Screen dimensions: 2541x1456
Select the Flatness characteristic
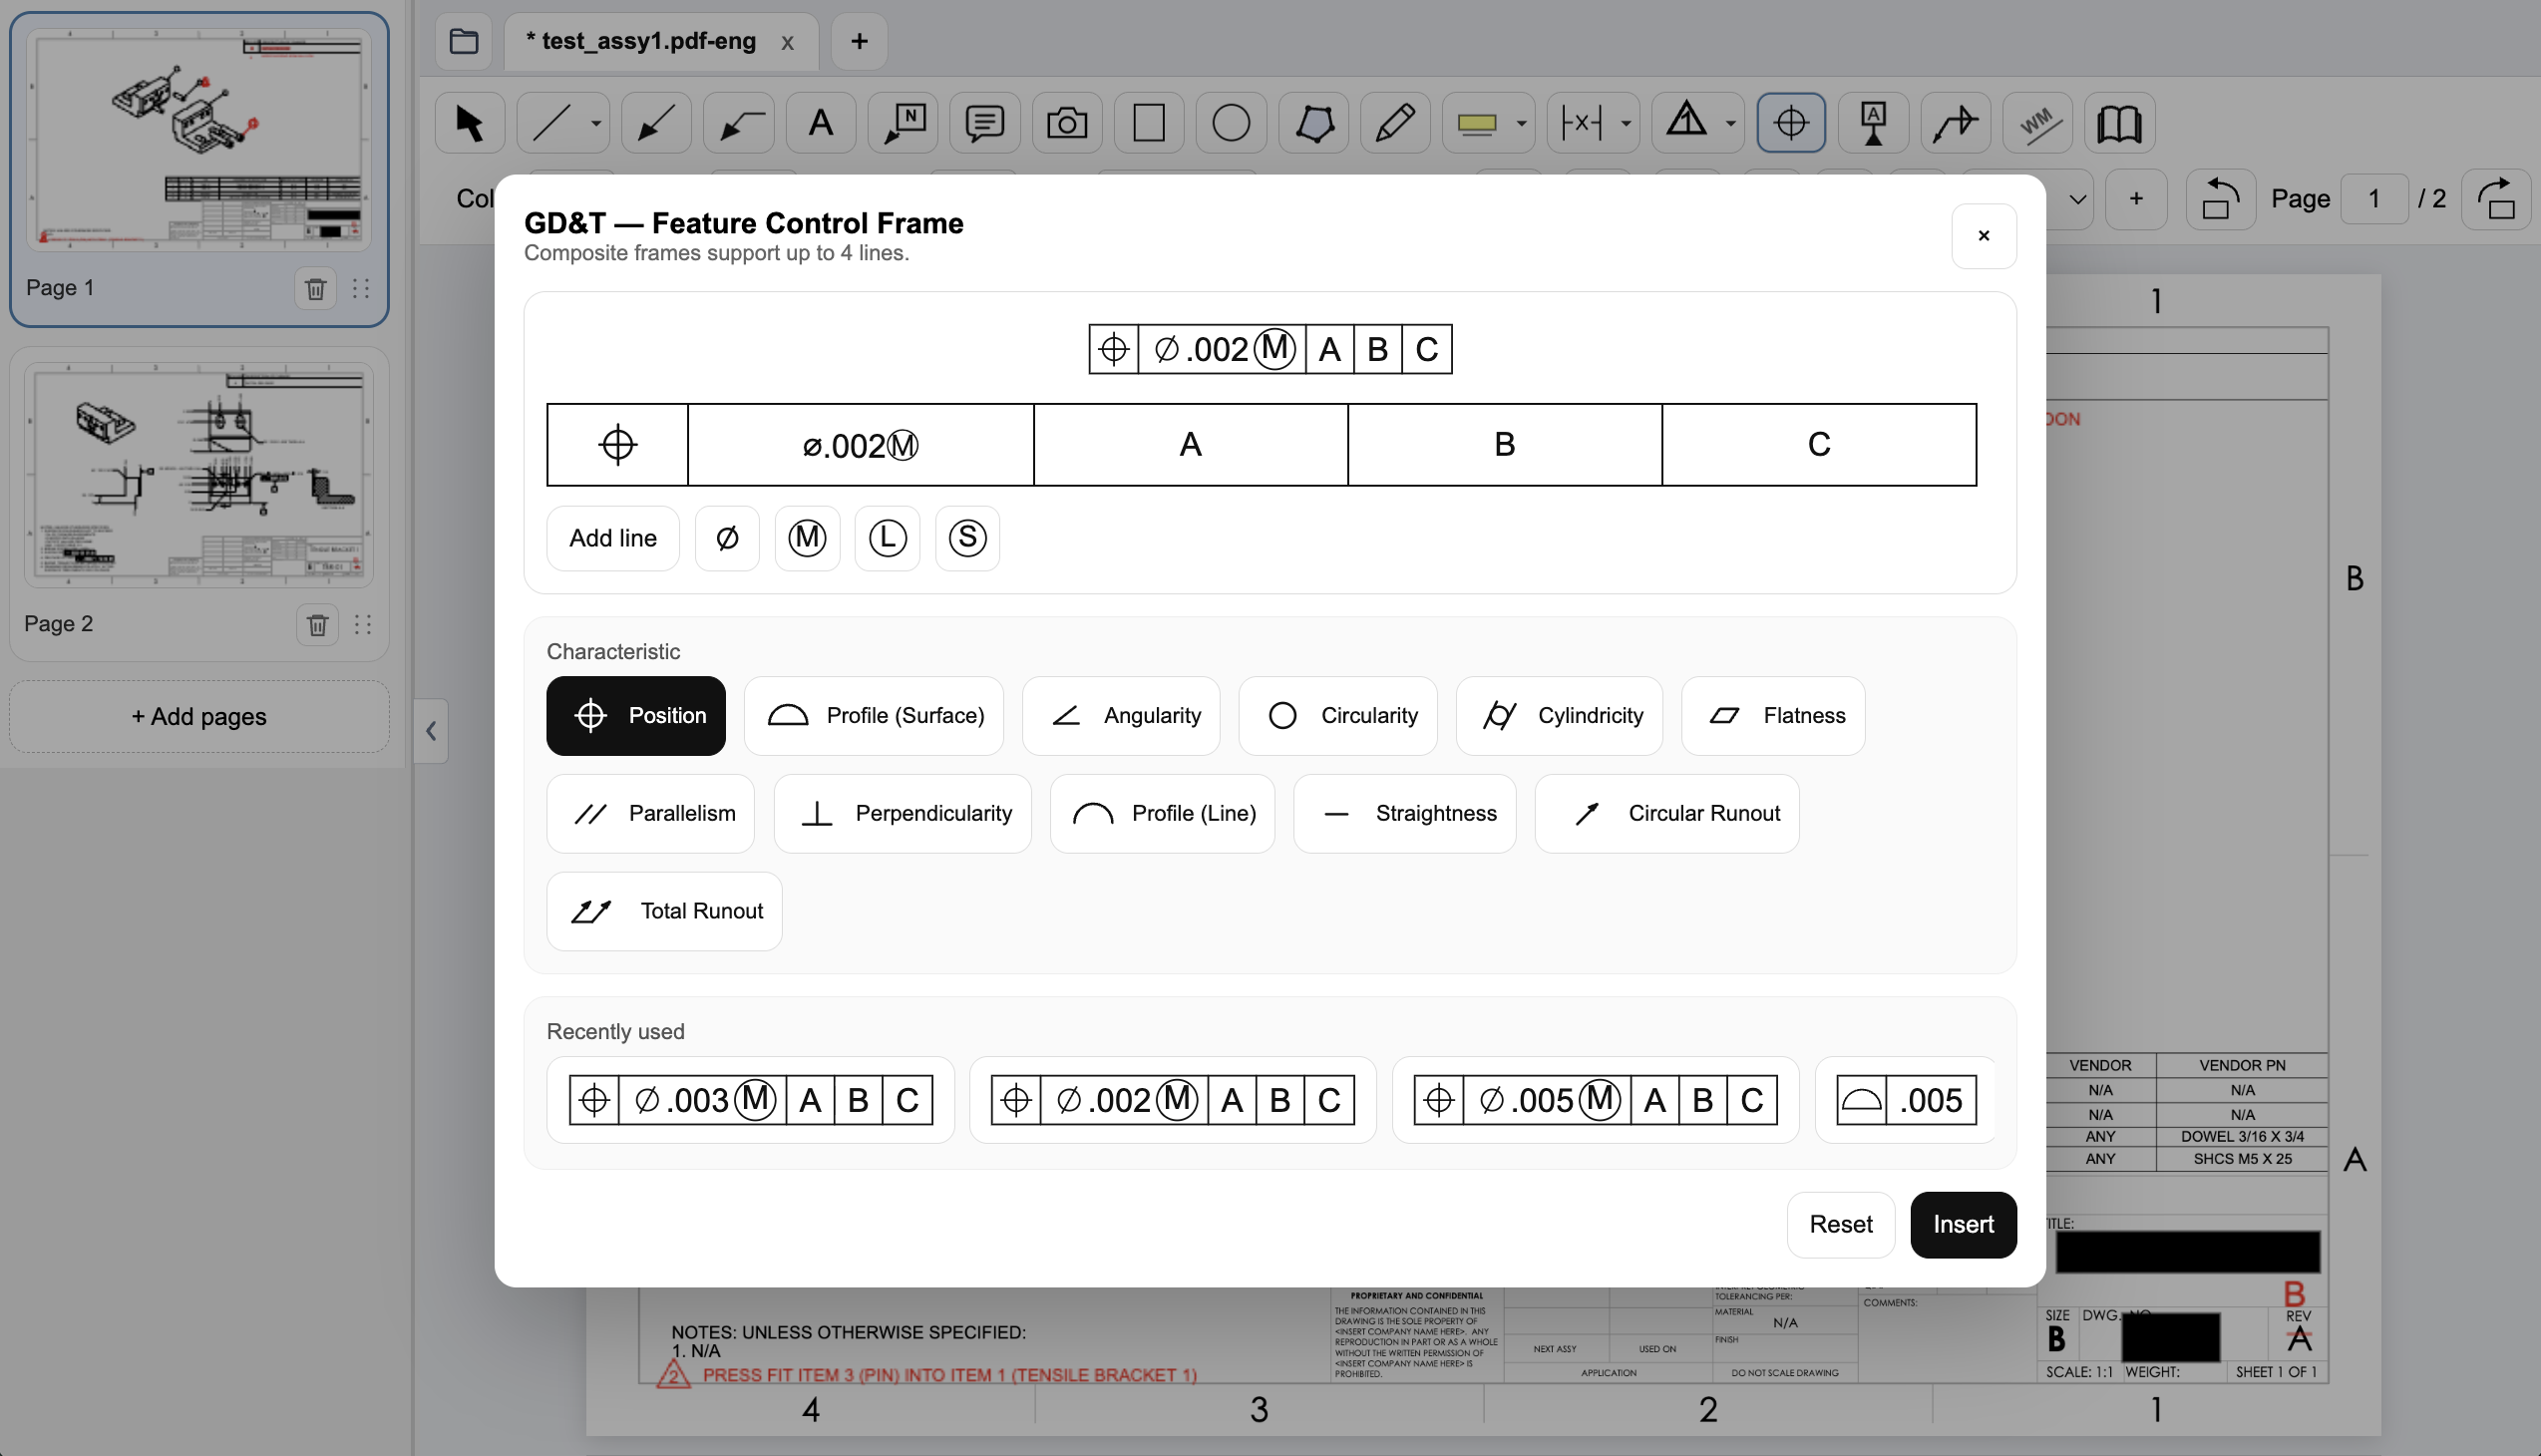(x=1772, y=716)
